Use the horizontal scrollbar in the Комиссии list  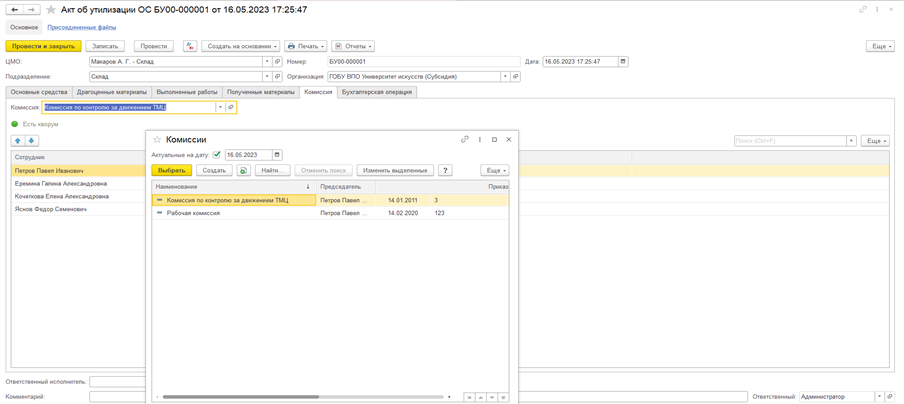pos(240,397)
